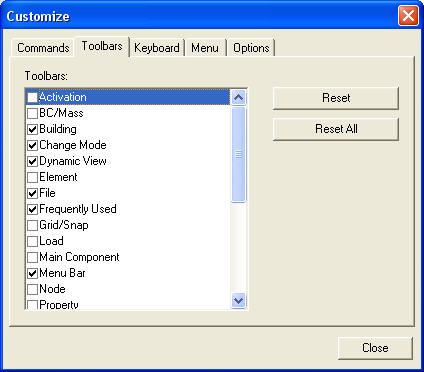
Task: Click the Reset button
Action: click(336, 98)
